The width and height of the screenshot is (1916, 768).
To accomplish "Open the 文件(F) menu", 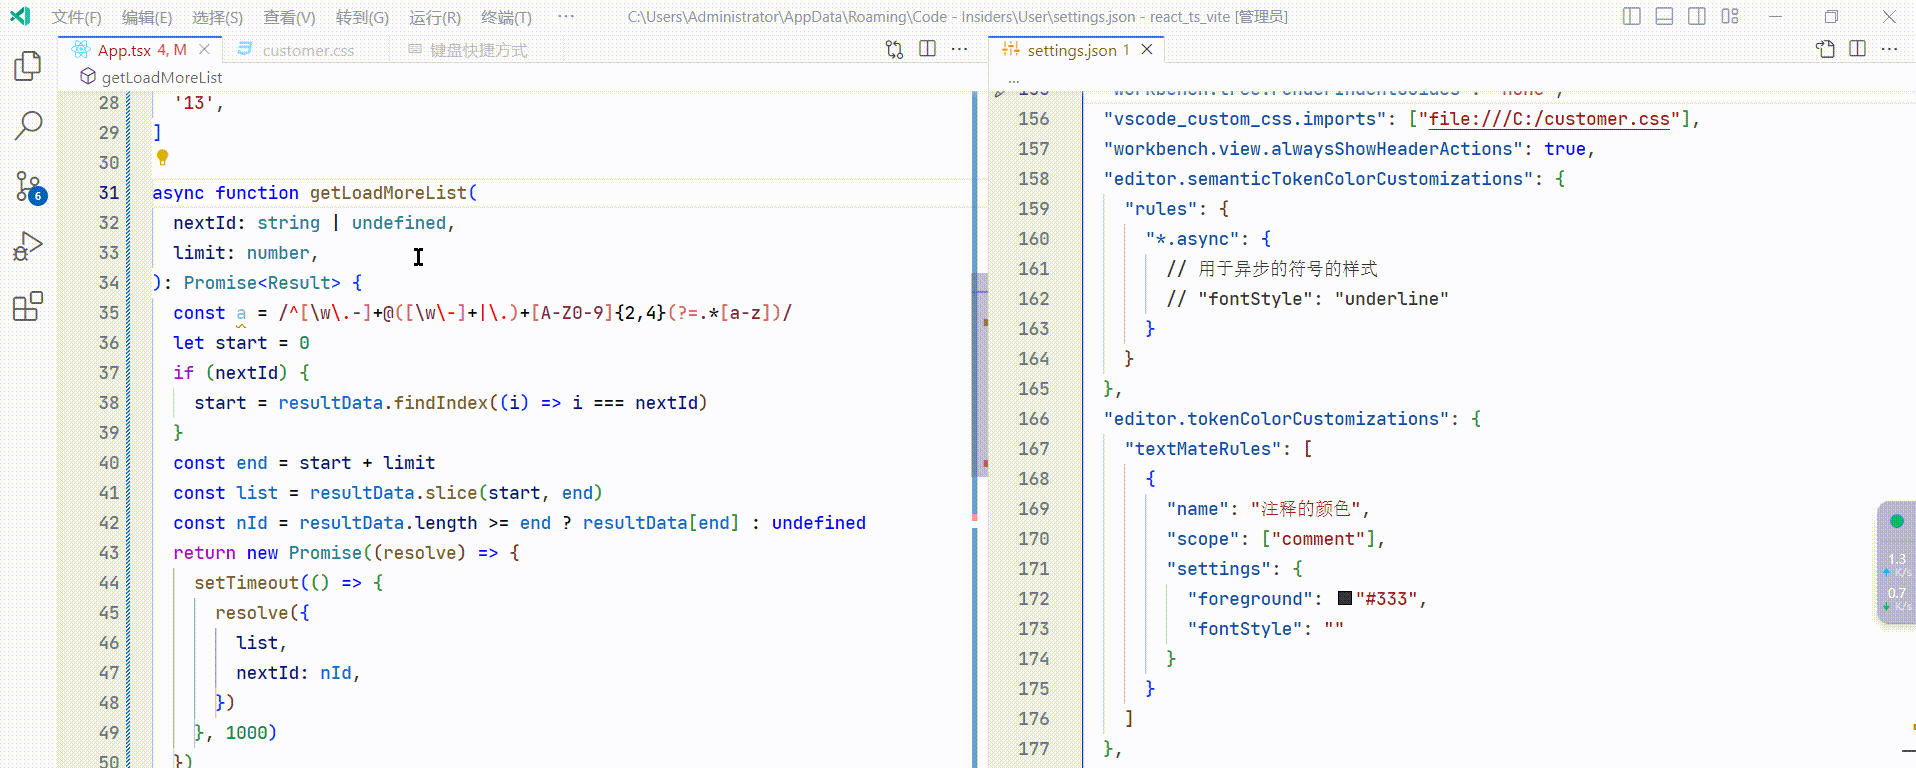I will [x=76, y=17].
